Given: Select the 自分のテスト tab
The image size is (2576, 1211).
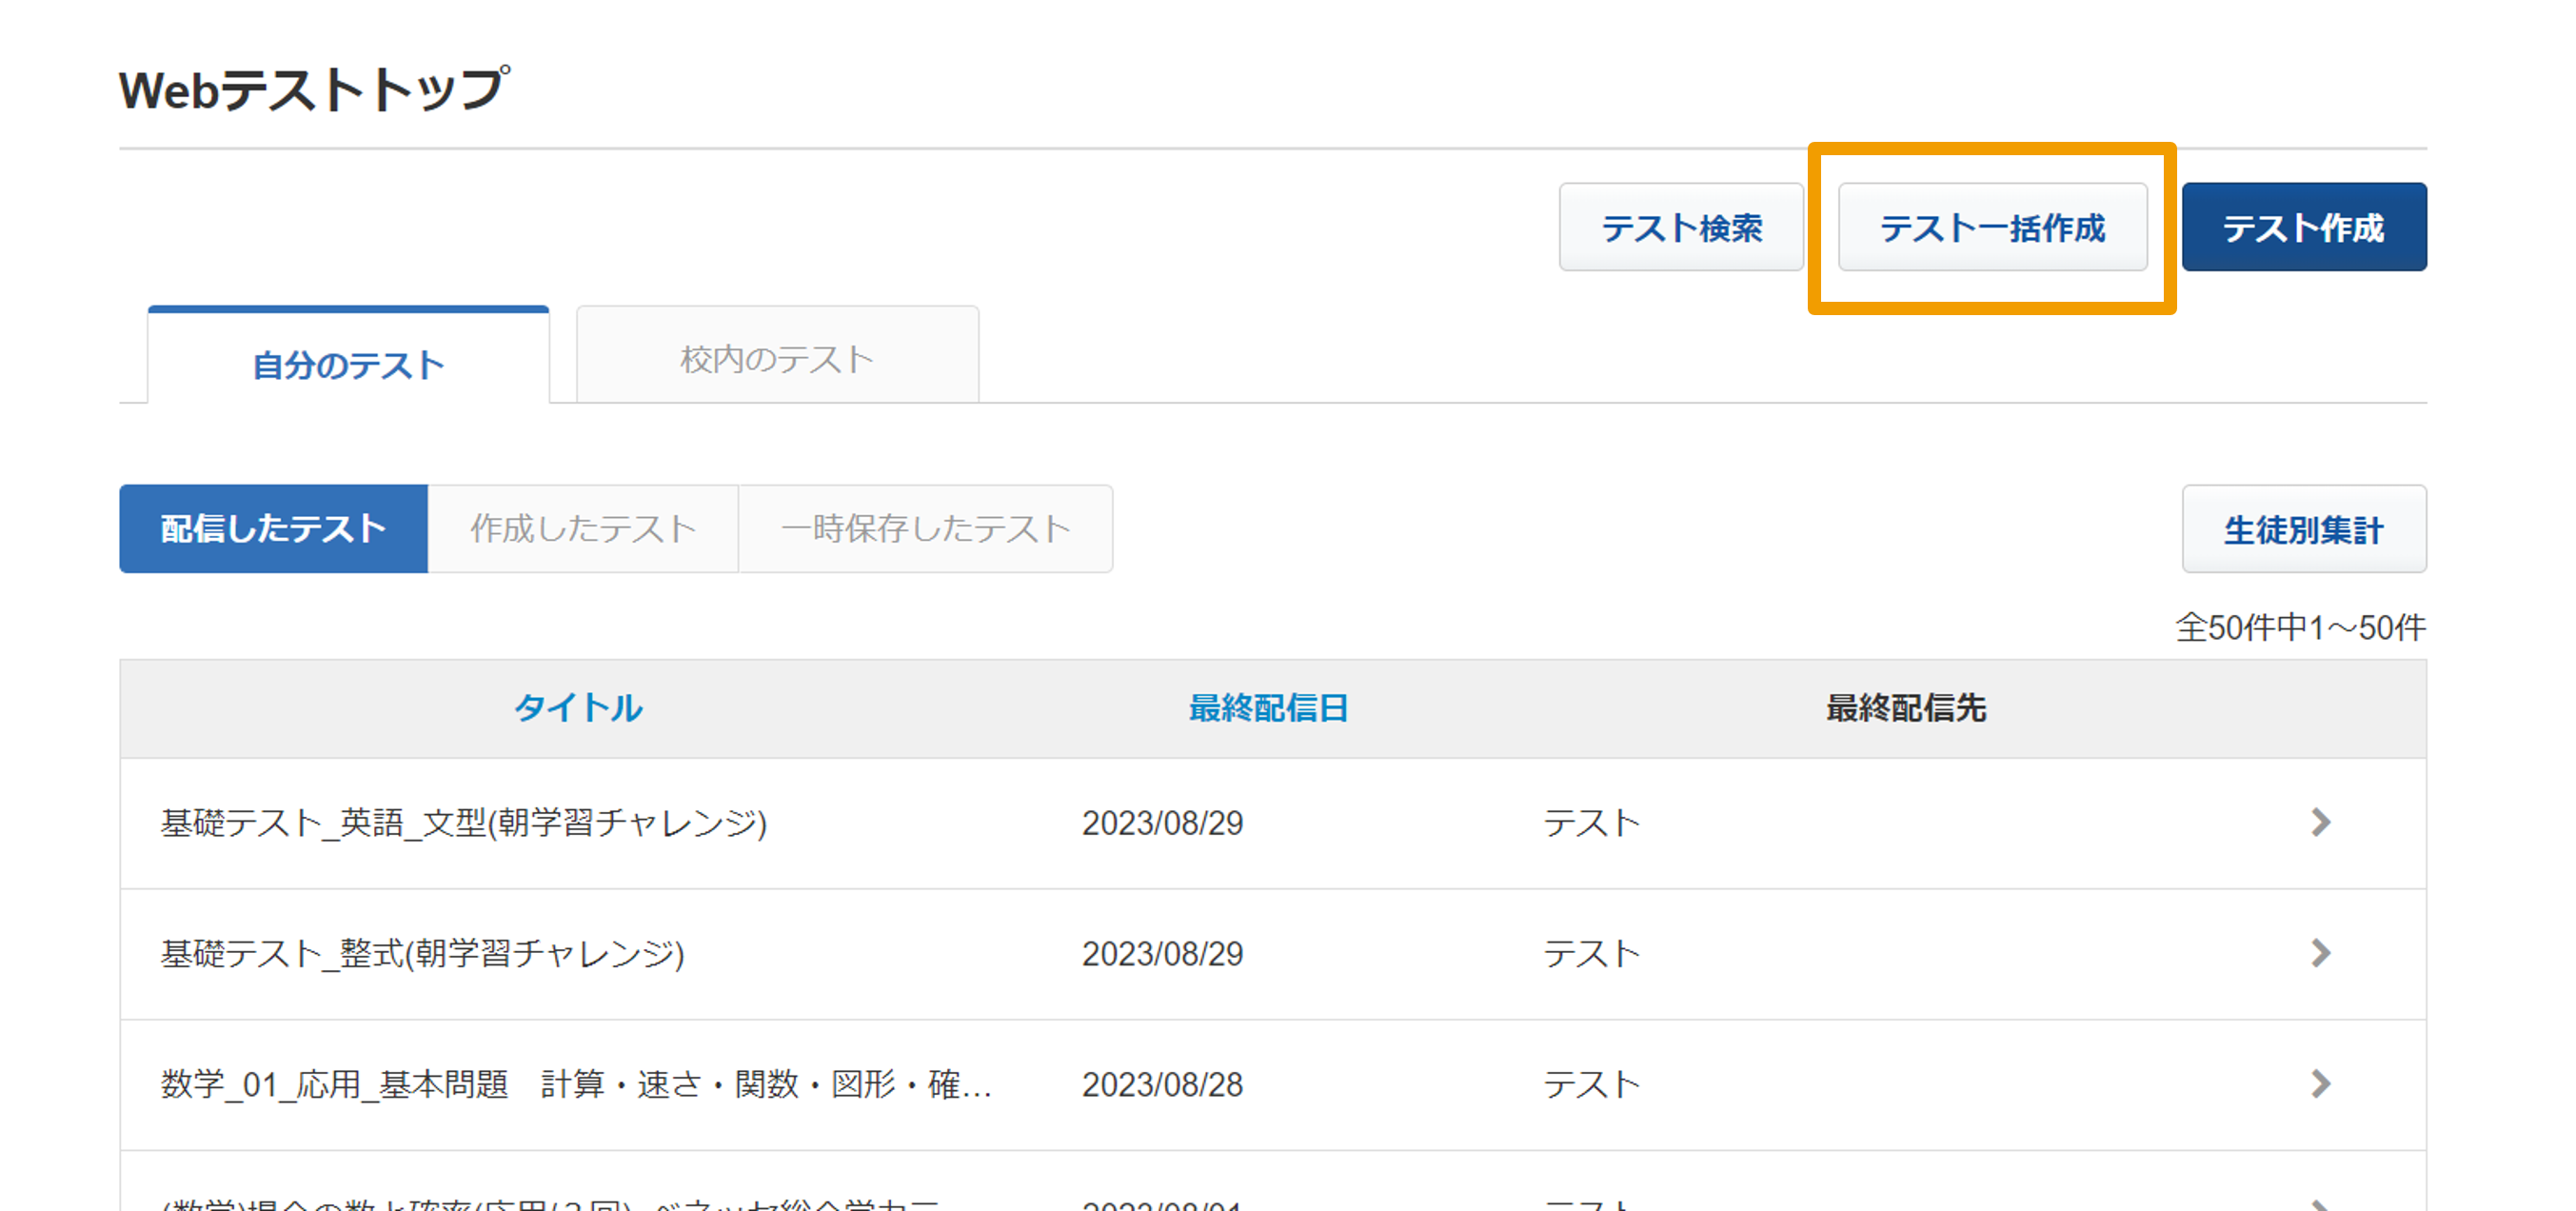Looking at the screenshot, I should pyautogui.click(x=348, y=356).
